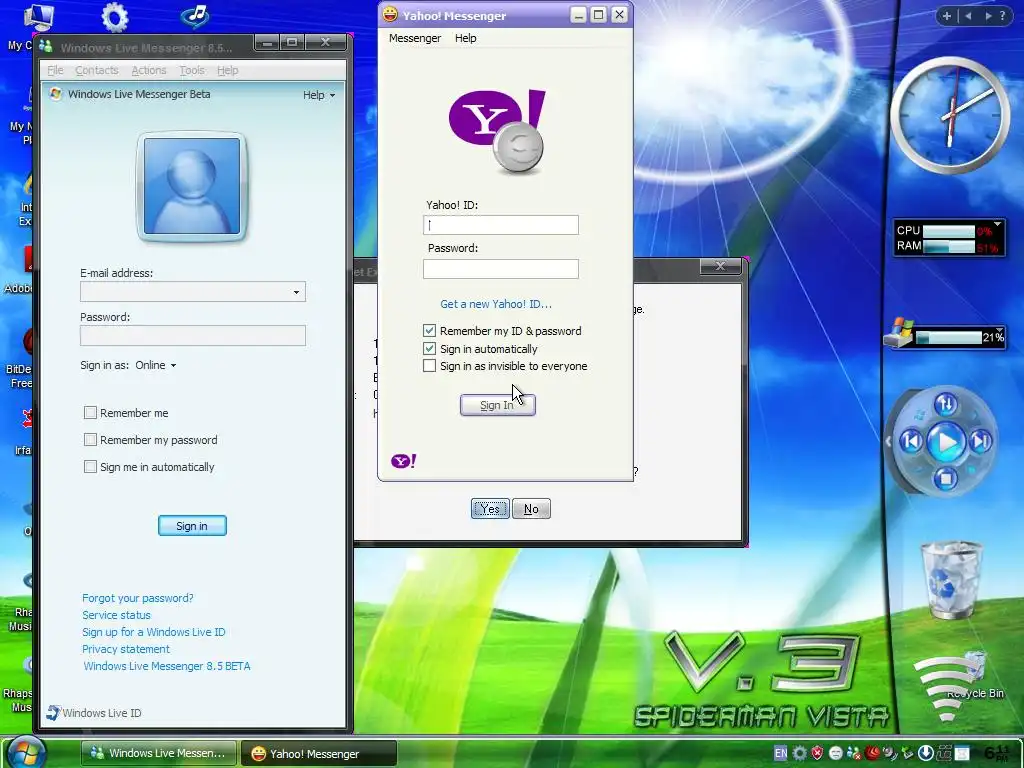Click the Windows Live Messenger title bar buddies icon

click(46, 46)
